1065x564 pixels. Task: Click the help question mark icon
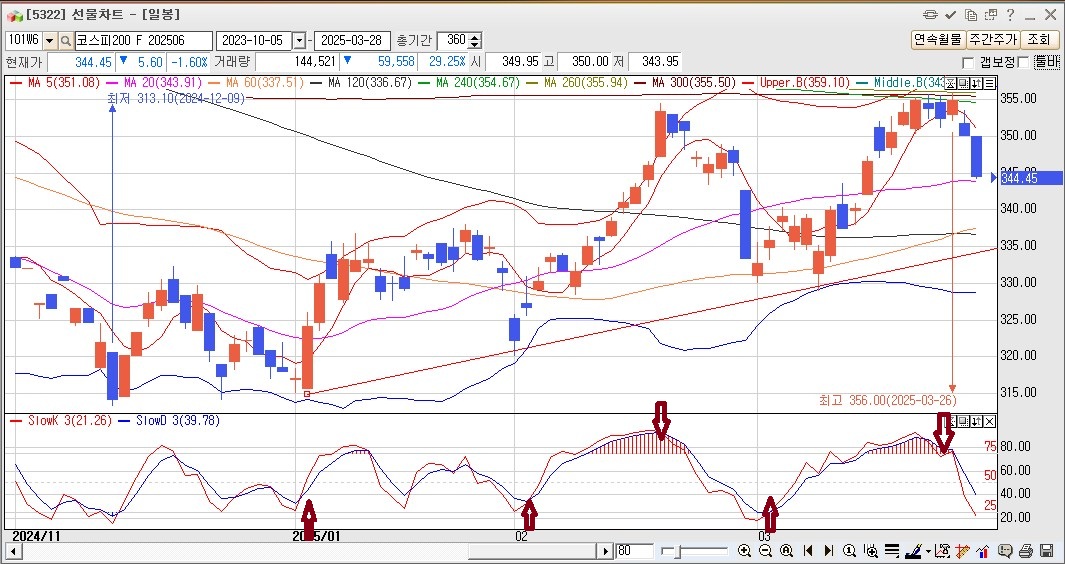pos(1010,14)
